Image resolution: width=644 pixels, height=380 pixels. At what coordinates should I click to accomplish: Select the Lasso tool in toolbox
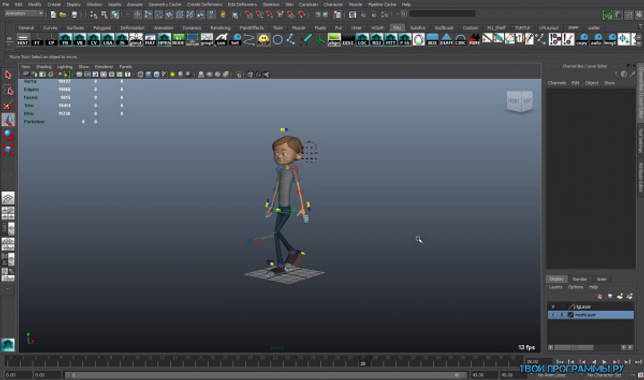click(x=9, y=91)
